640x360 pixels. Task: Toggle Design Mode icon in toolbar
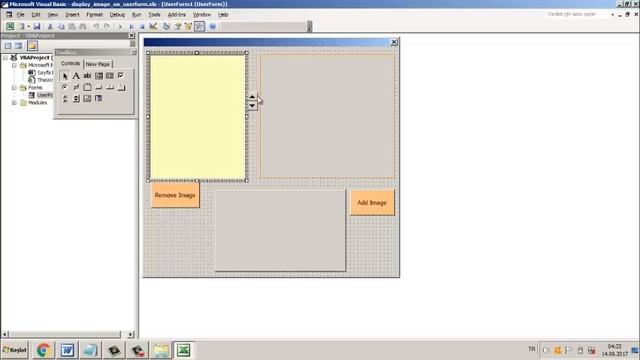153,27
